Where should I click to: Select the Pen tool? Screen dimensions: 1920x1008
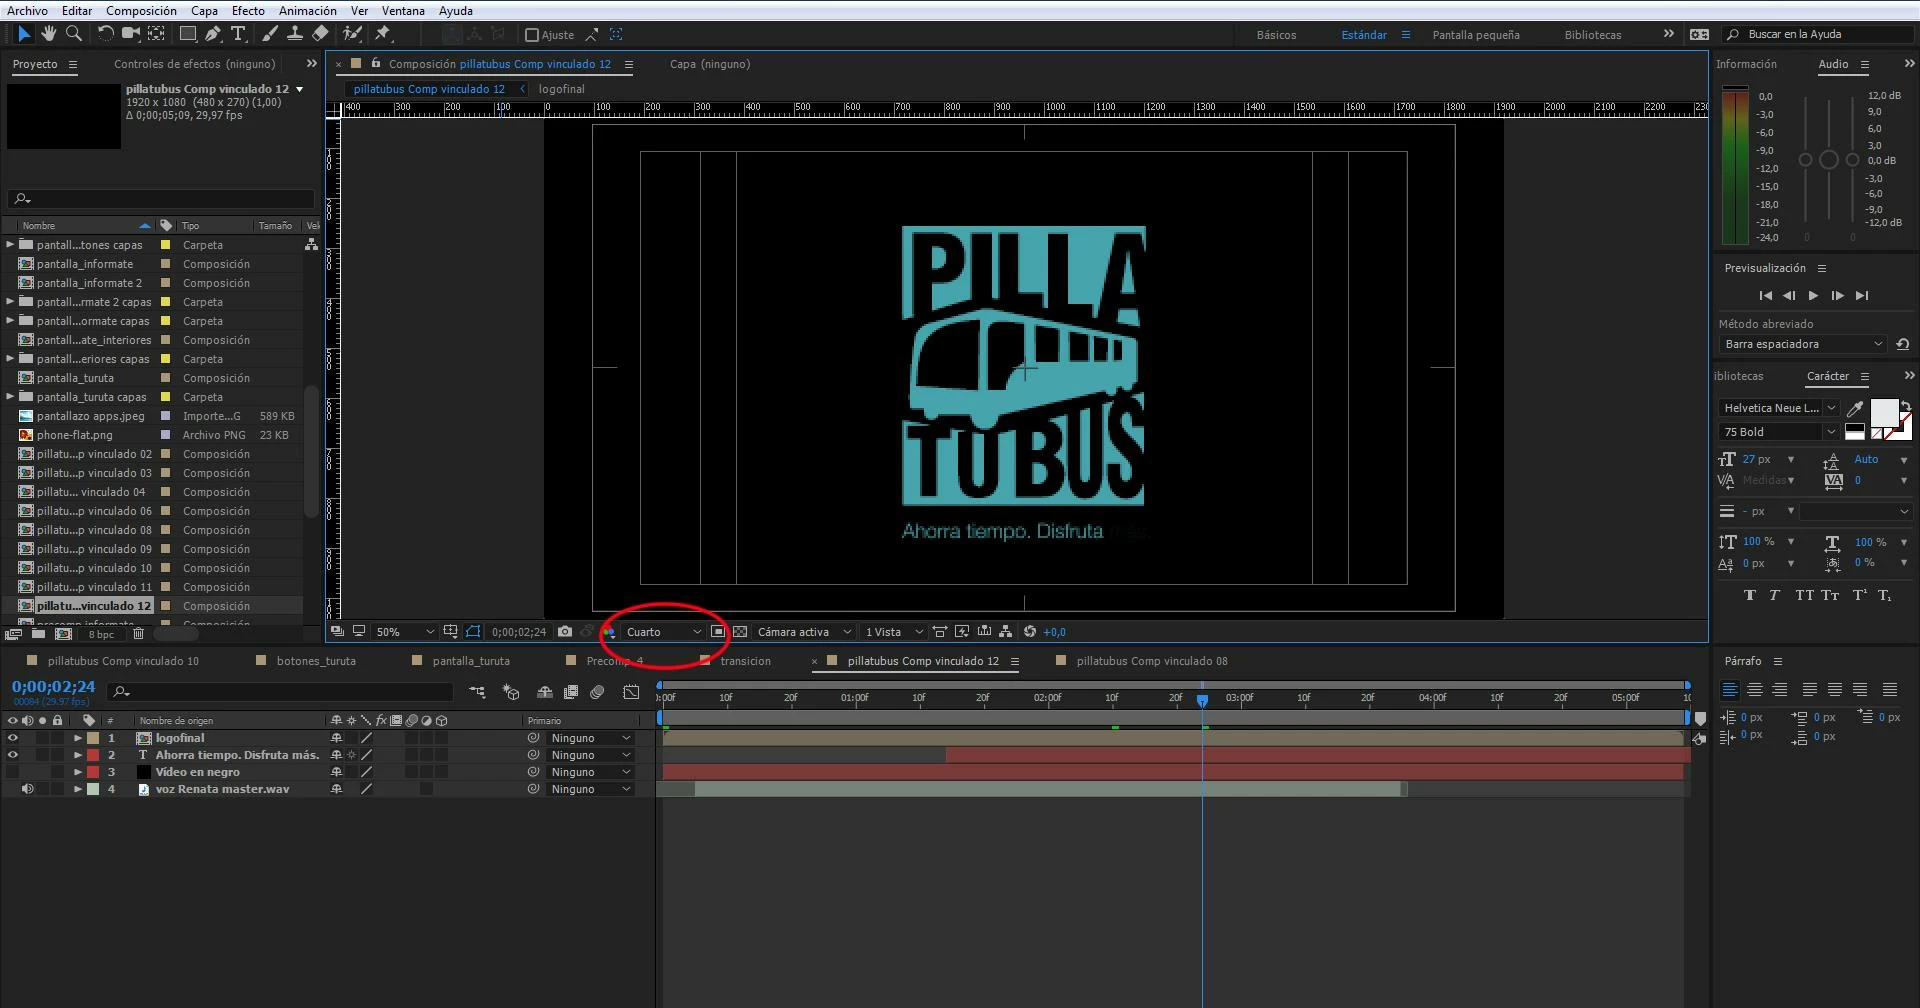click(213, 34)
